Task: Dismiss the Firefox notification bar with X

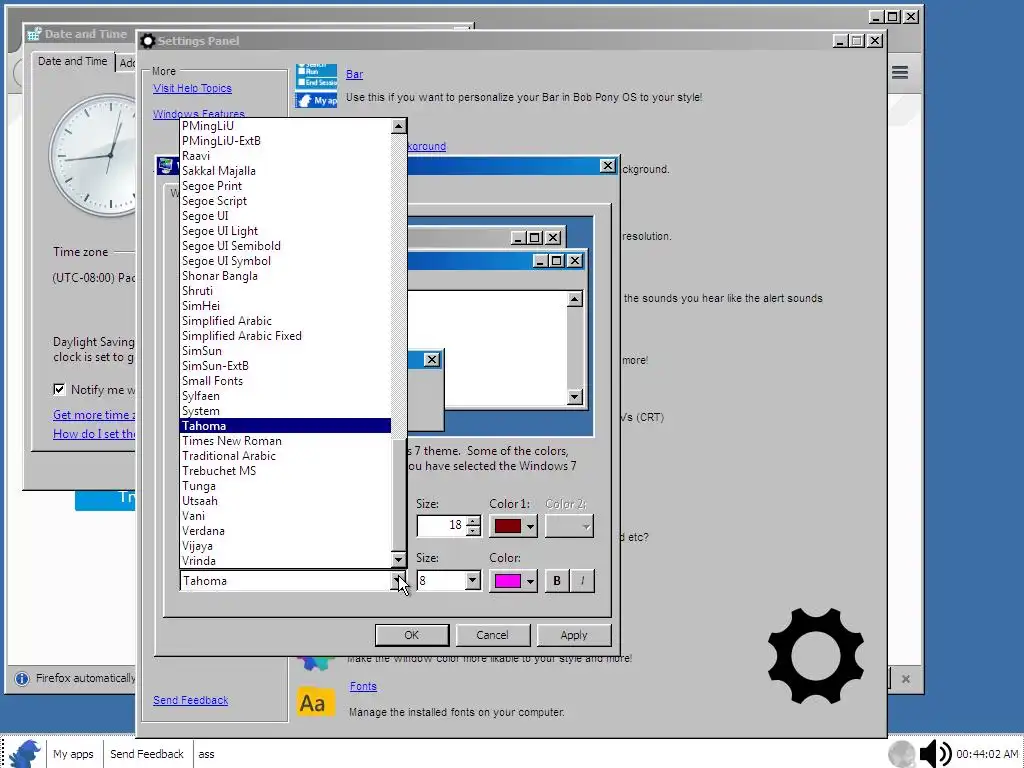Action: point(906,679)
